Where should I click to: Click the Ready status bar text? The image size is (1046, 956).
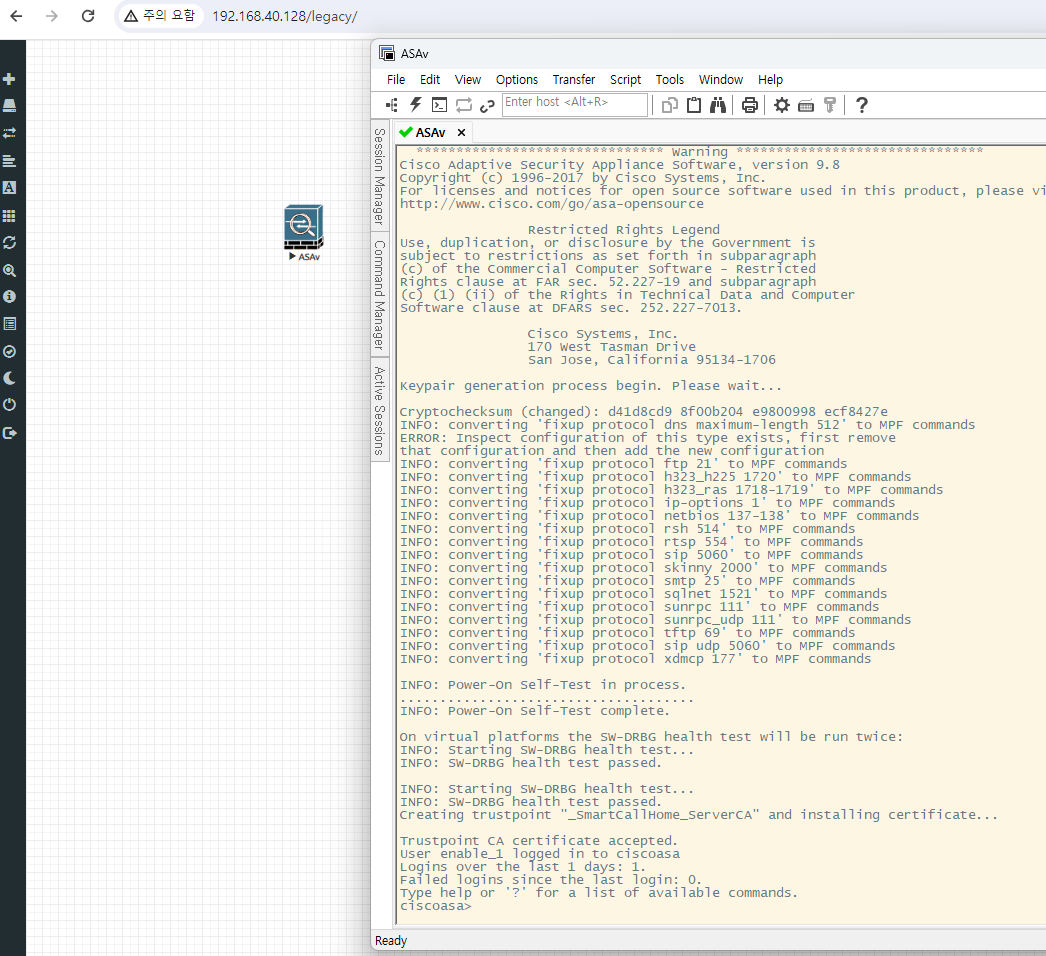(391, 941)
